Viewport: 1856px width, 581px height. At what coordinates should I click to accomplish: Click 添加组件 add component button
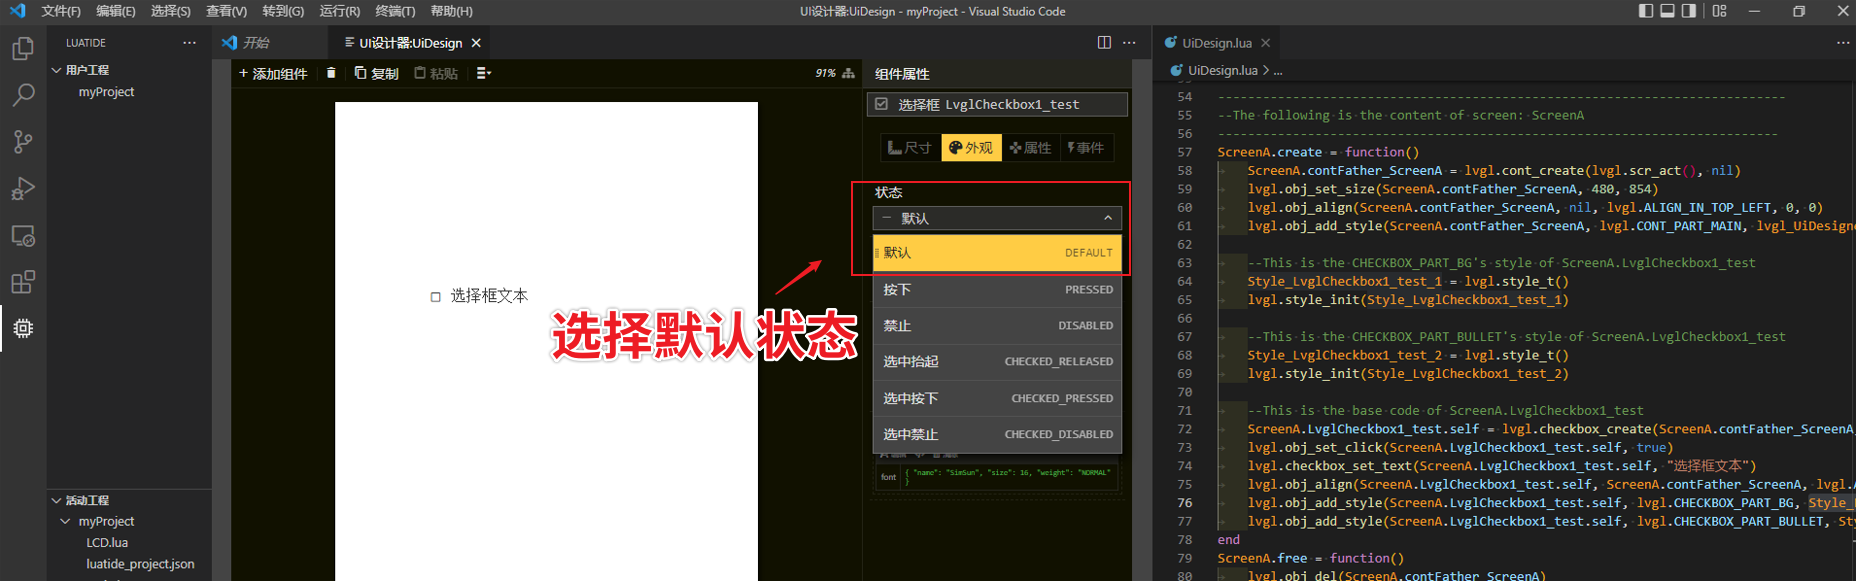(272, 73)
